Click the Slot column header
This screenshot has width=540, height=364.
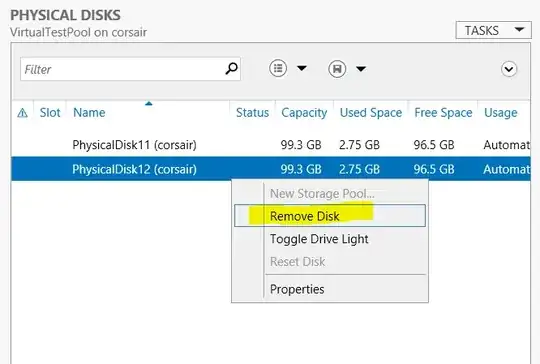(50, 113)
